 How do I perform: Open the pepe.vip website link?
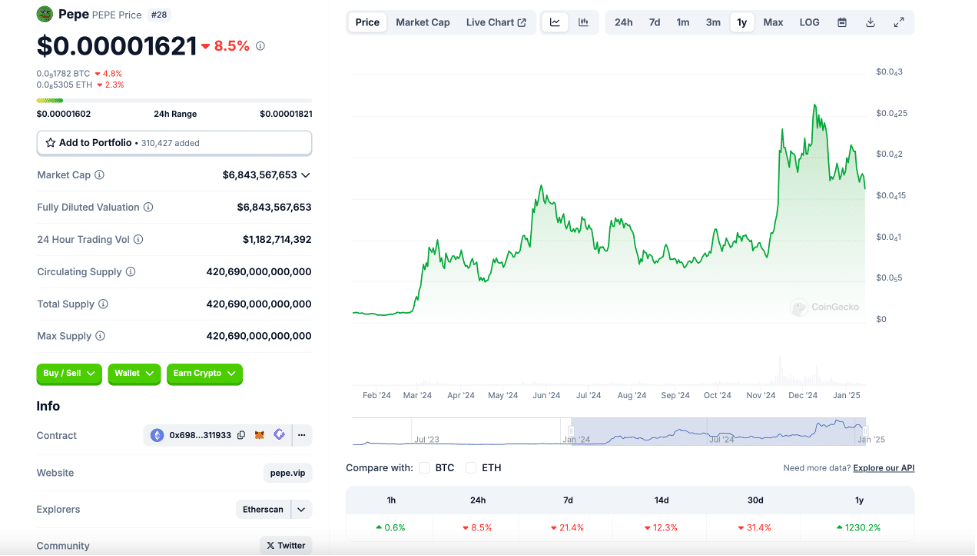[x=287, y=473]
